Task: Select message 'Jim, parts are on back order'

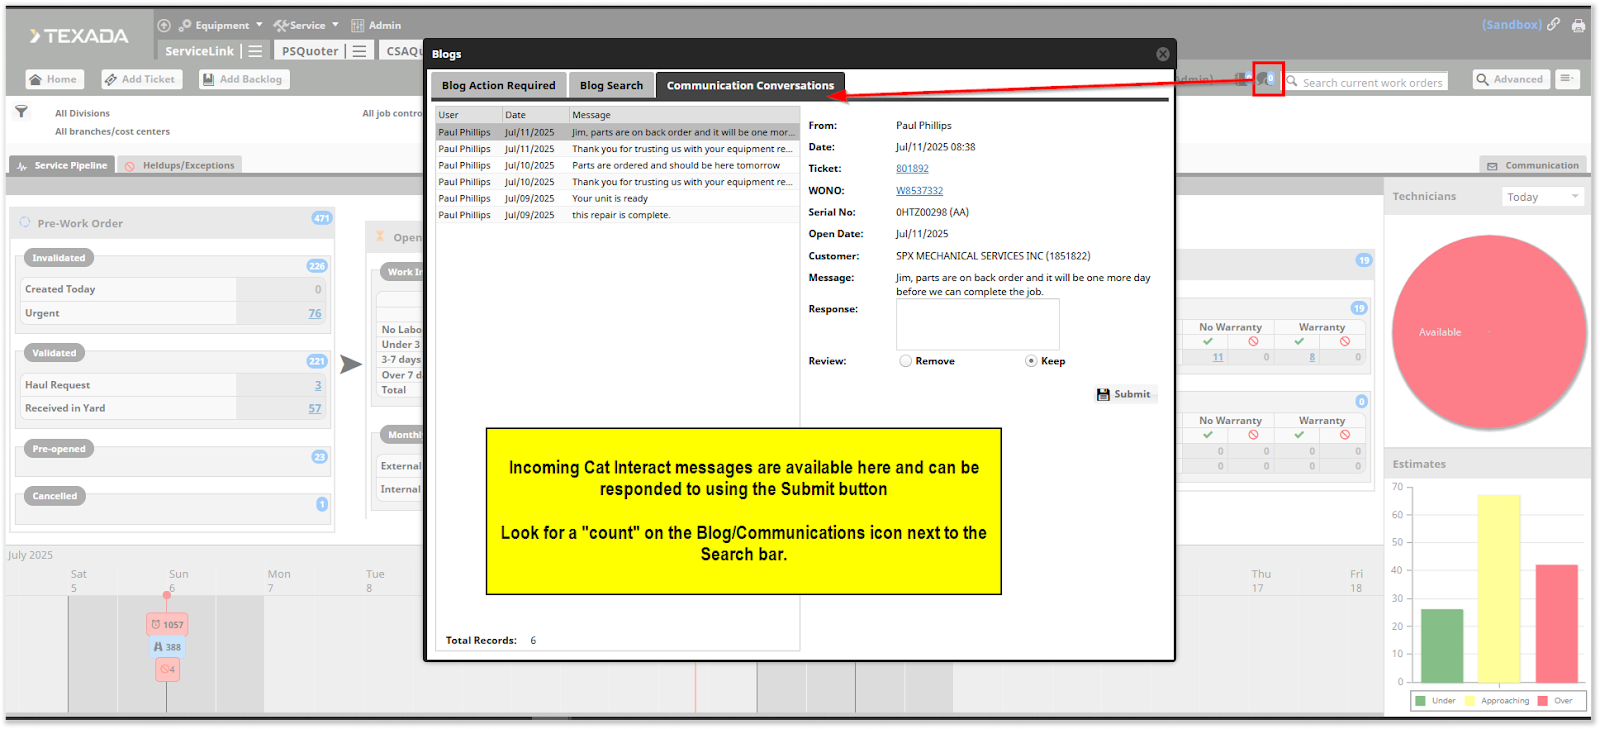Action: (617, 132)
